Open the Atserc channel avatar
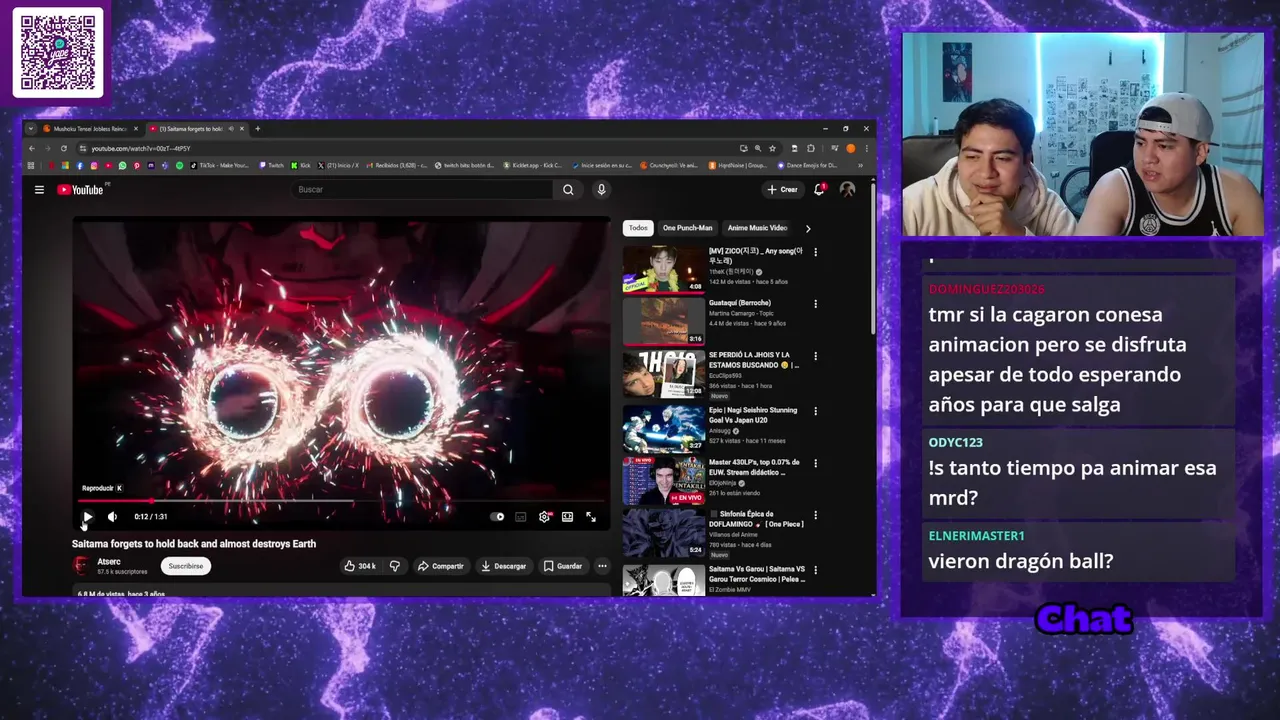The height and width of the screenshot is (720, 1280). (81, 566)
